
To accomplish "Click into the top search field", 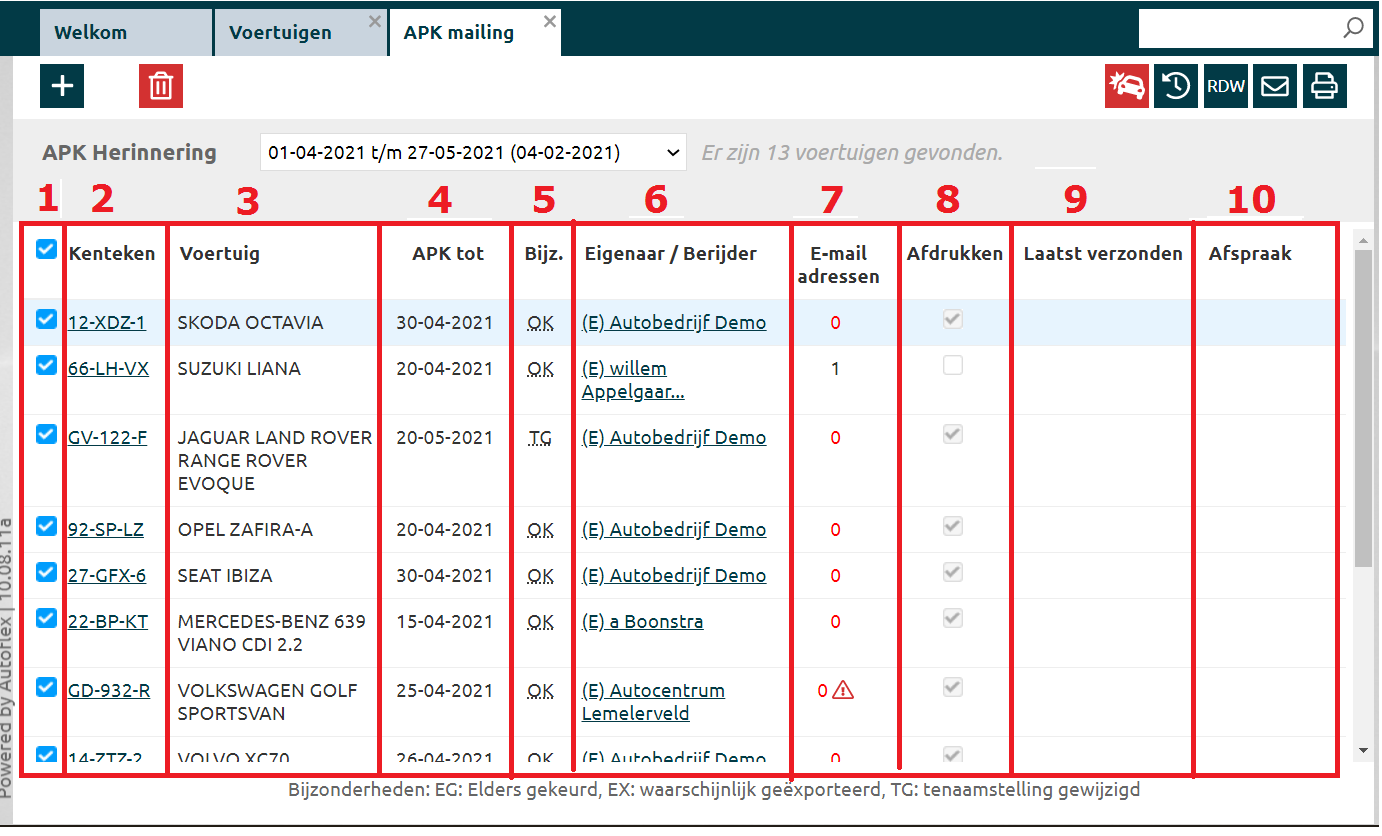I will (x=1238, y=28).
